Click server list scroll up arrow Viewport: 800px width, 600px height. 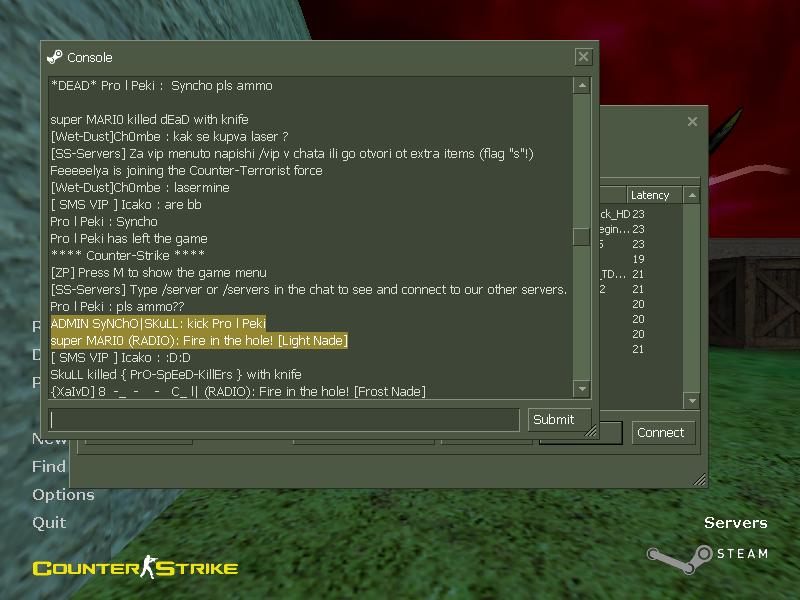point(692,195)
